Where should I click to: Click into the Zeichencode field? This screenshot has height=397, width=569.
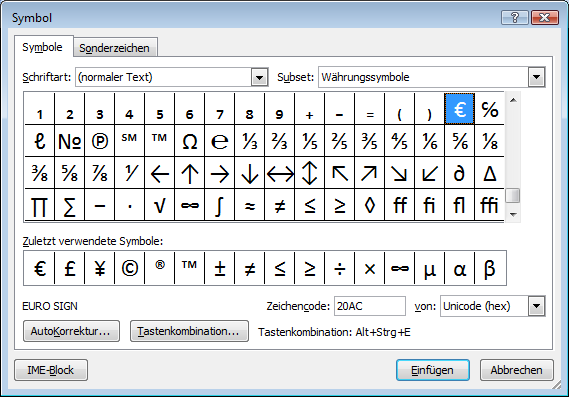[369, 306]
